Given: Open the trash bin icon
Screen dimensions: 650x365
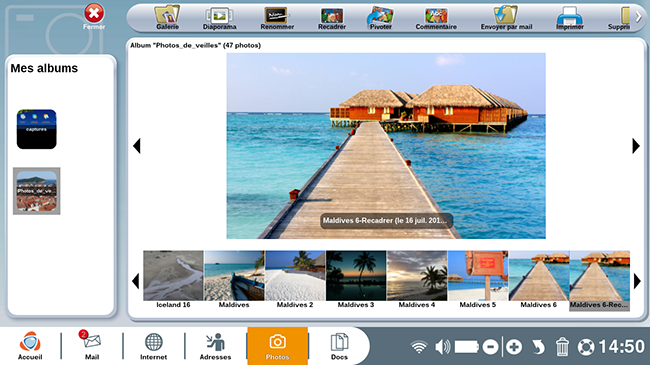Looking at the screenshot, I should [562, 347].
